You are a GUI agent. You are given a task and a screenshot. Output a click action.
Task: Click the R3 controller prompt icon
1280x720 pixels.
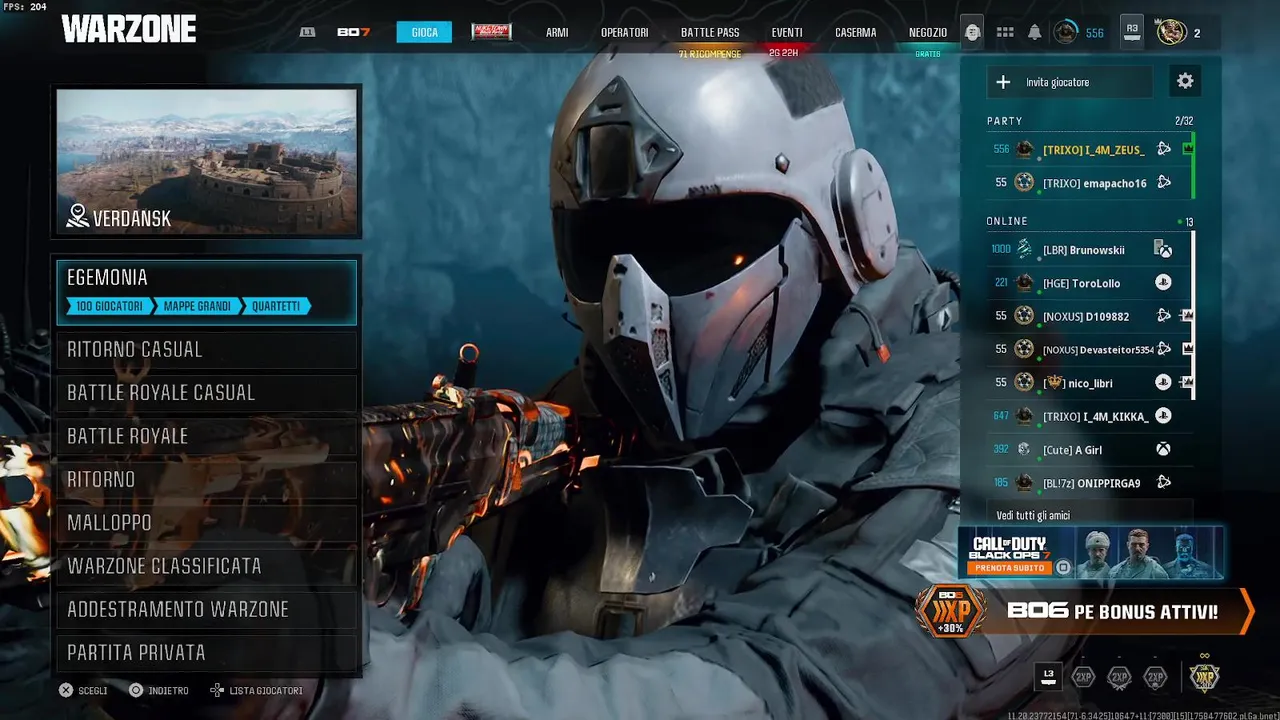[1132, 30]
